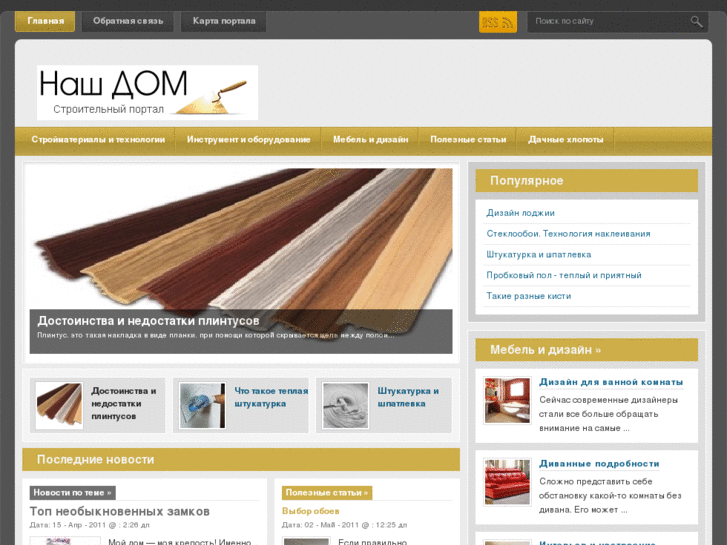Screen dimensions: 727x545
Task: Open article Топ необыкновенных замков
Action: point(120,512)
